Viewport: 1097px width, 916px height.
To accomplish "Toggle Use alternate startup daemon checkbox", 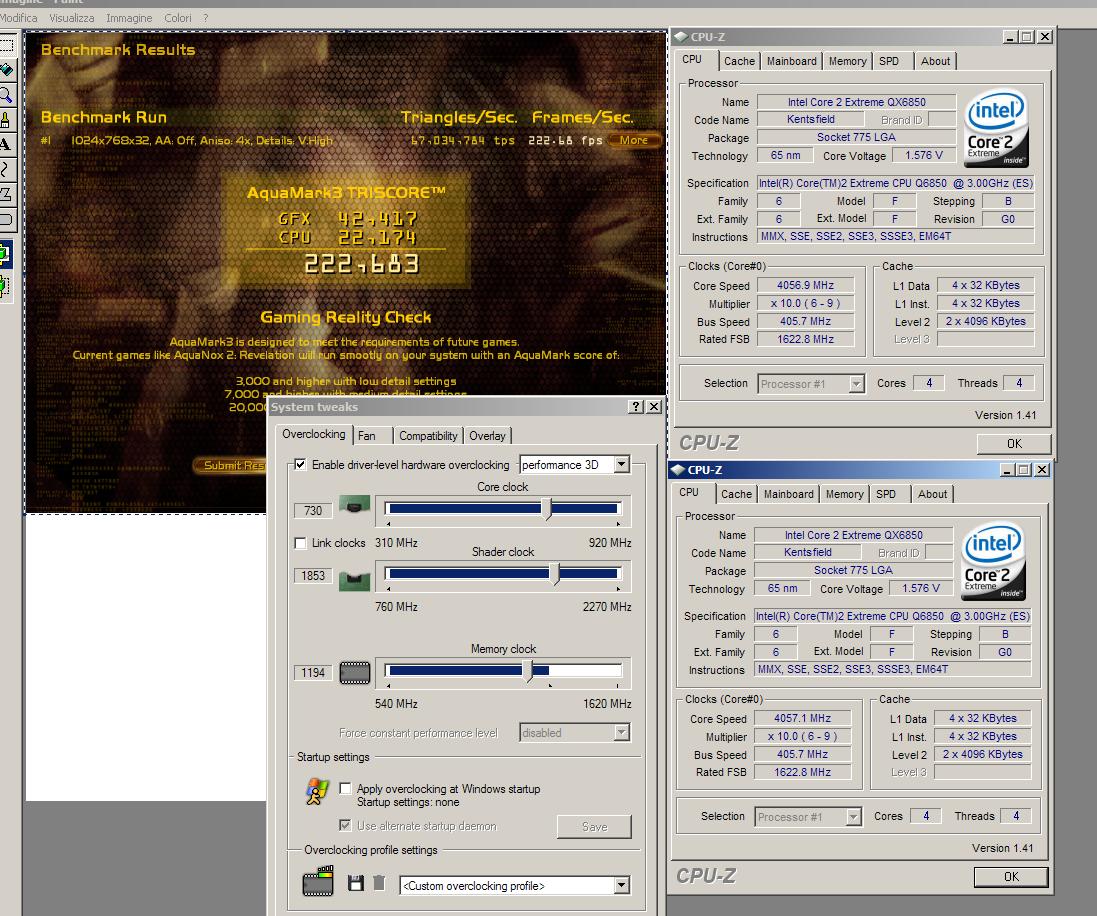I will click(x=345, y=826).
